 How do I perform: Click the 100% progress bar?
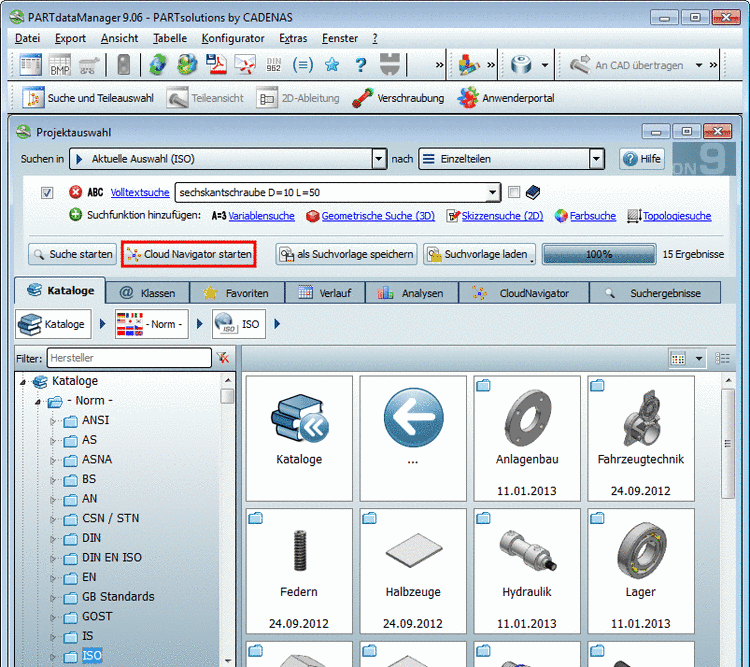599,254
